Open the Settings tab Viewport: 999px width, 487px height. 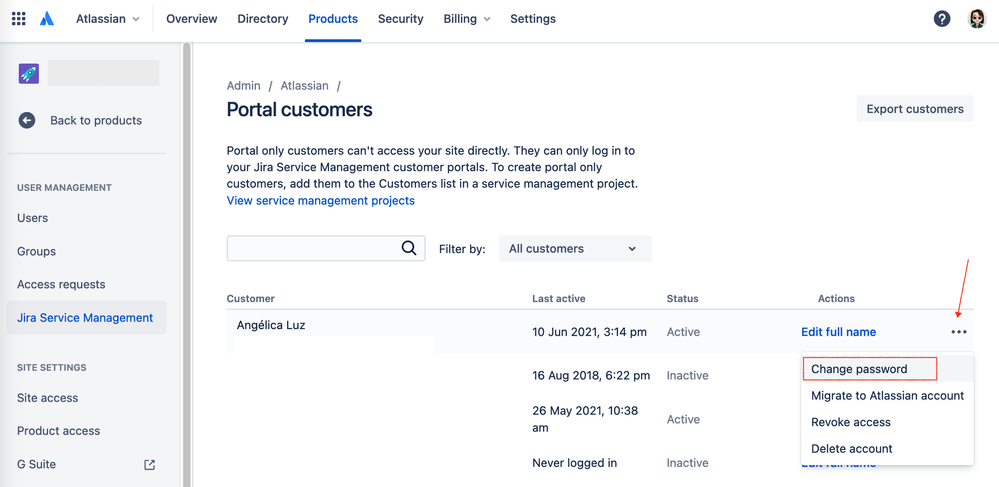[533, 19]
